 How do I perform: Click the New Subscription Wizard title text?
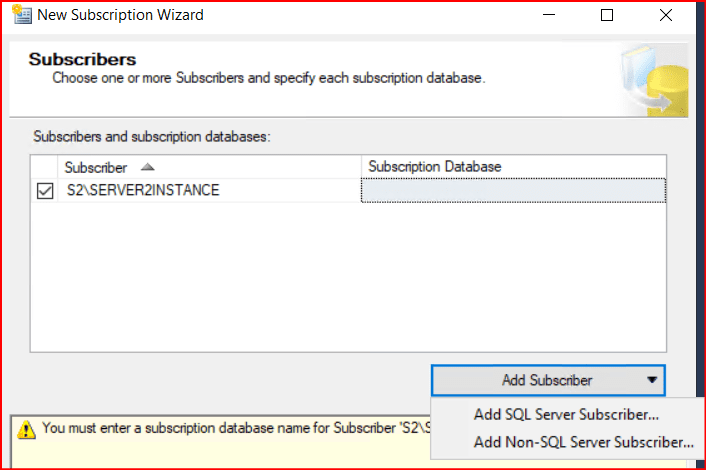(x=120, y=15)
